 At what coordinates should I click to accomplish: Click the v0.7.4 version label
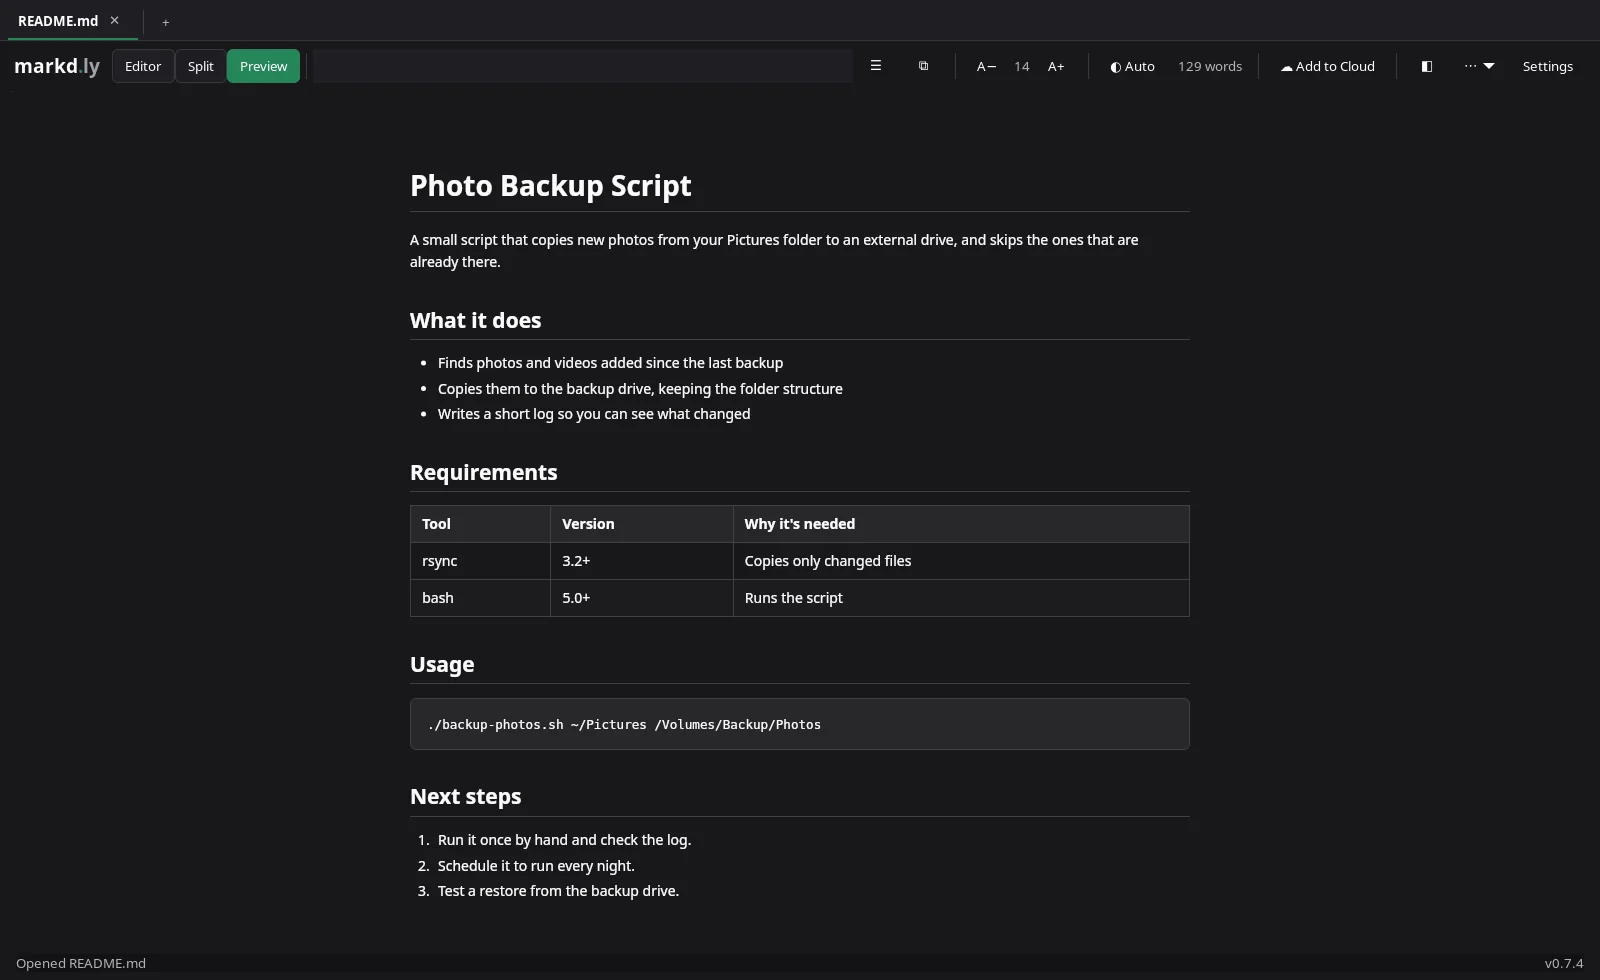[x=1564, y=963]
